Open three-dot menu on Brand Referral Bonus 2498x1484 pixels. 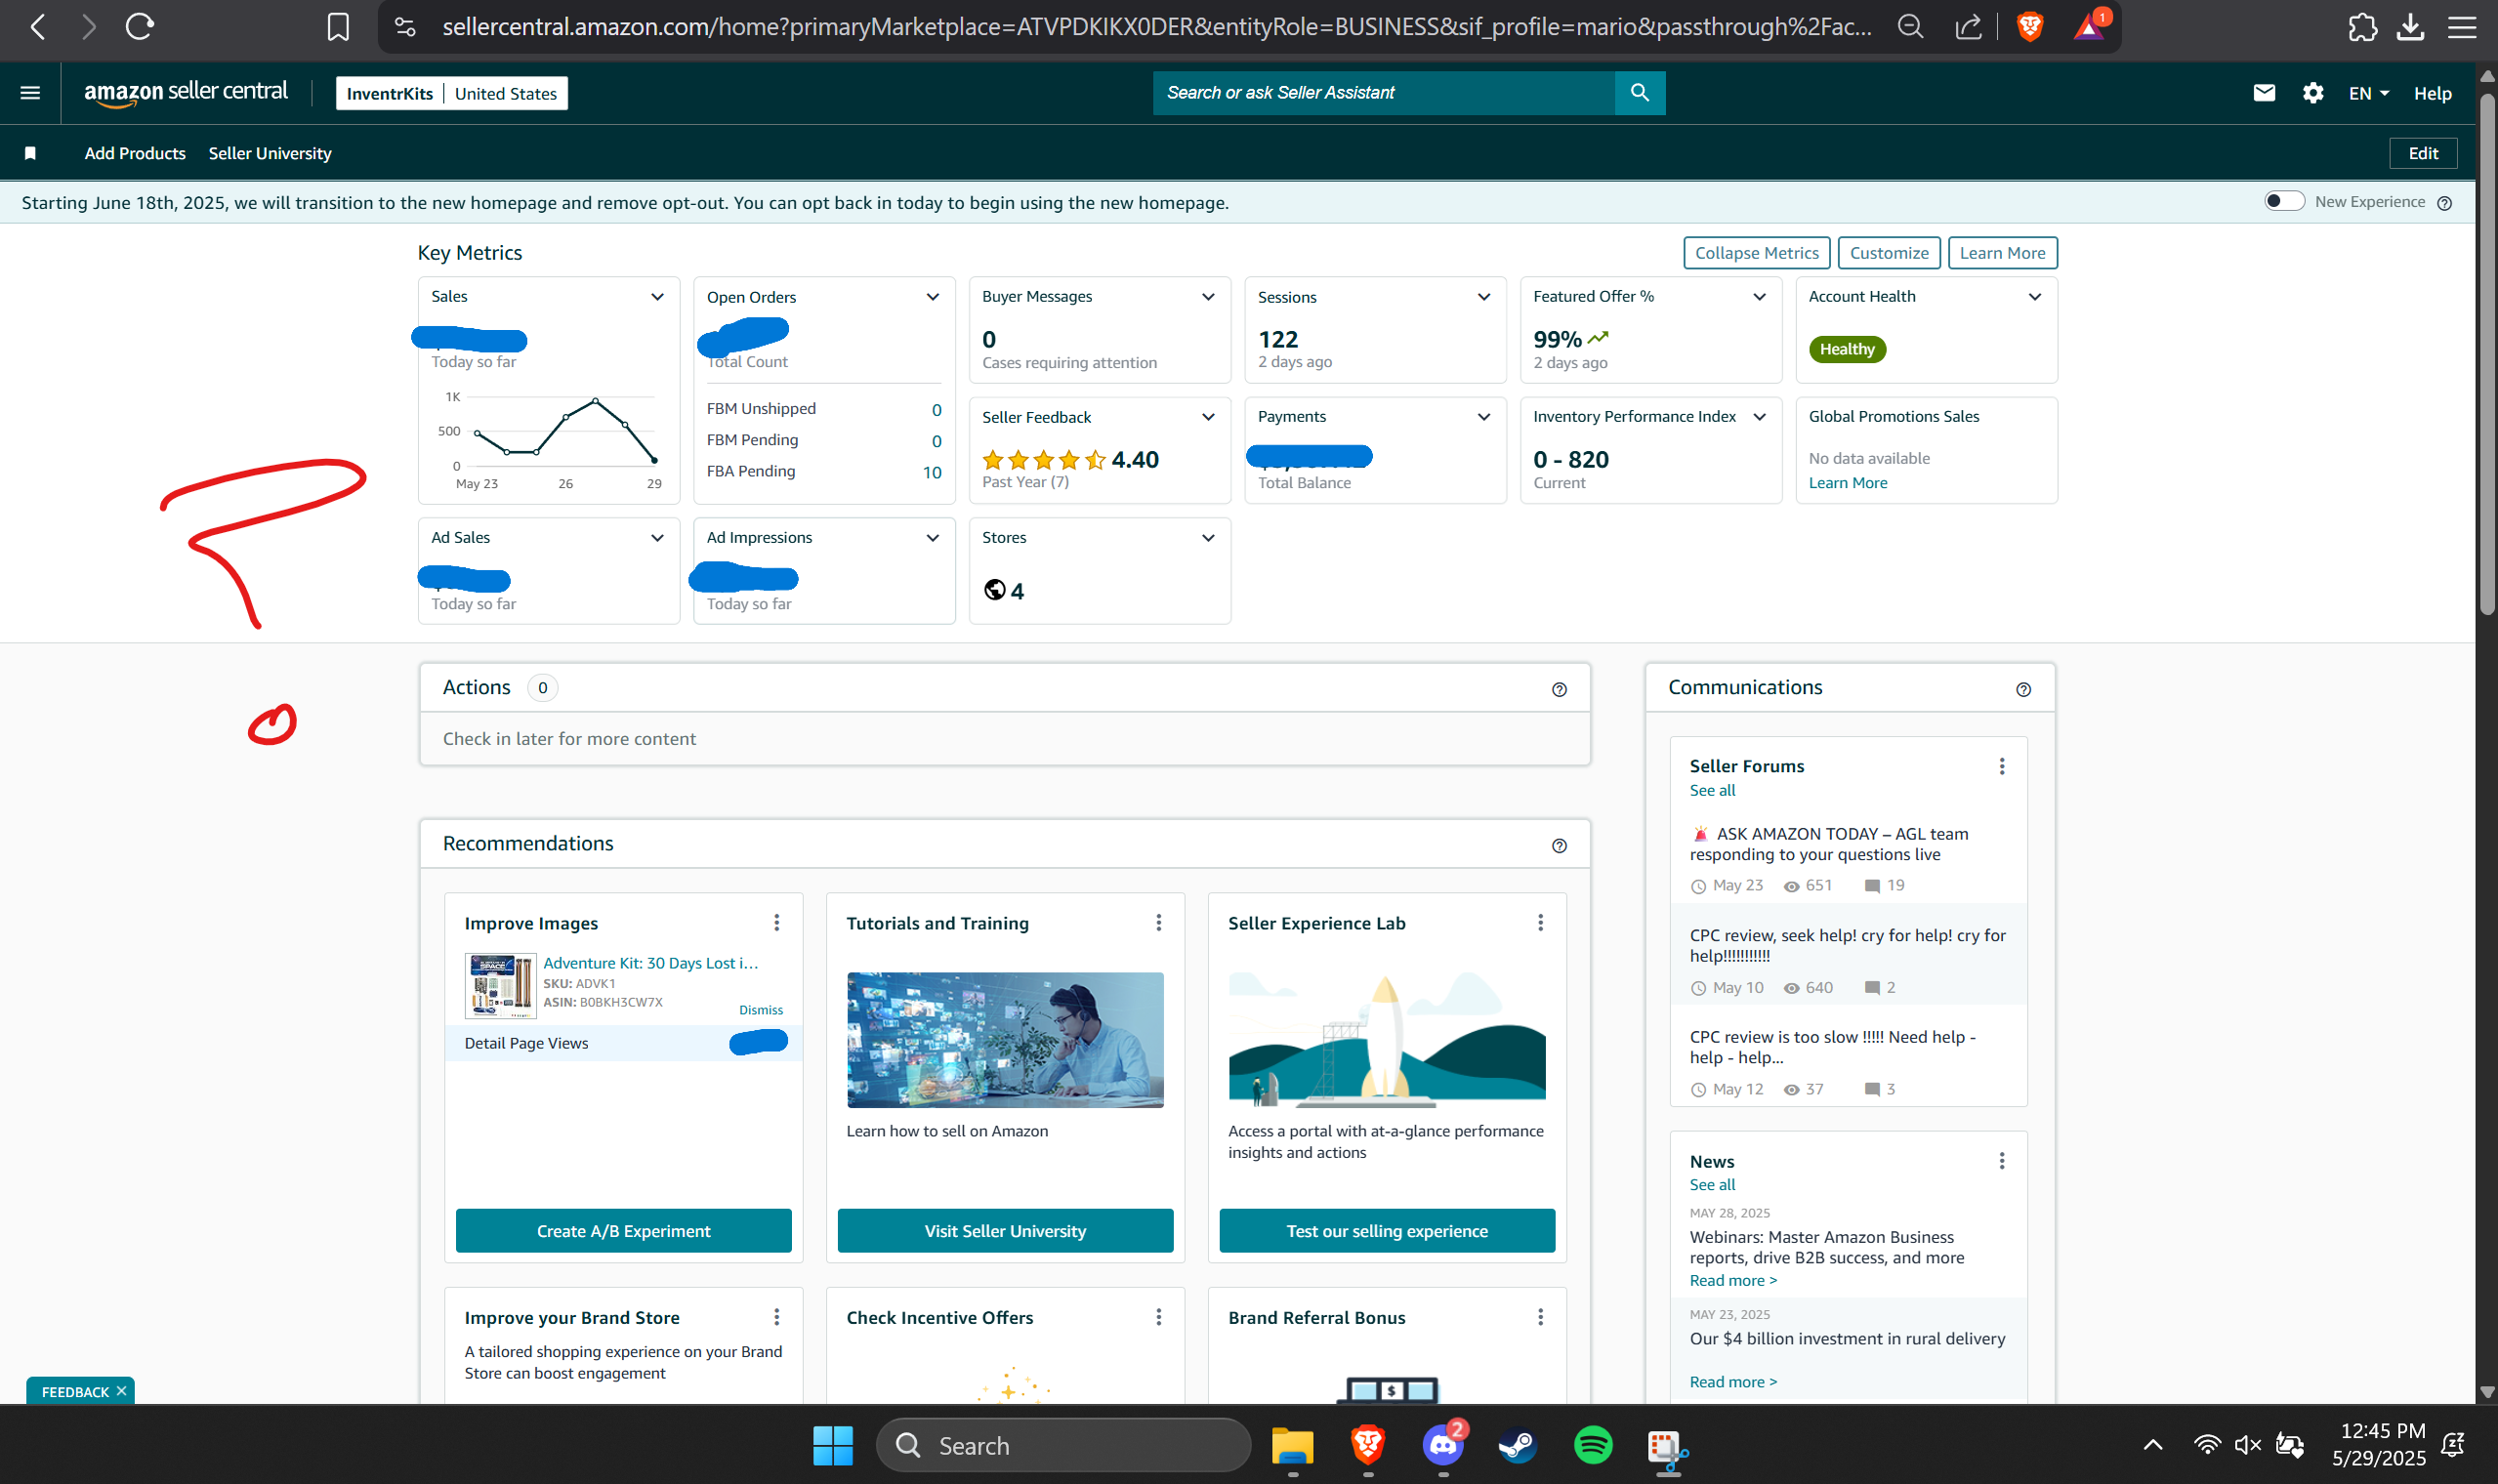pyautogui.click(x=1540, y=1317)
